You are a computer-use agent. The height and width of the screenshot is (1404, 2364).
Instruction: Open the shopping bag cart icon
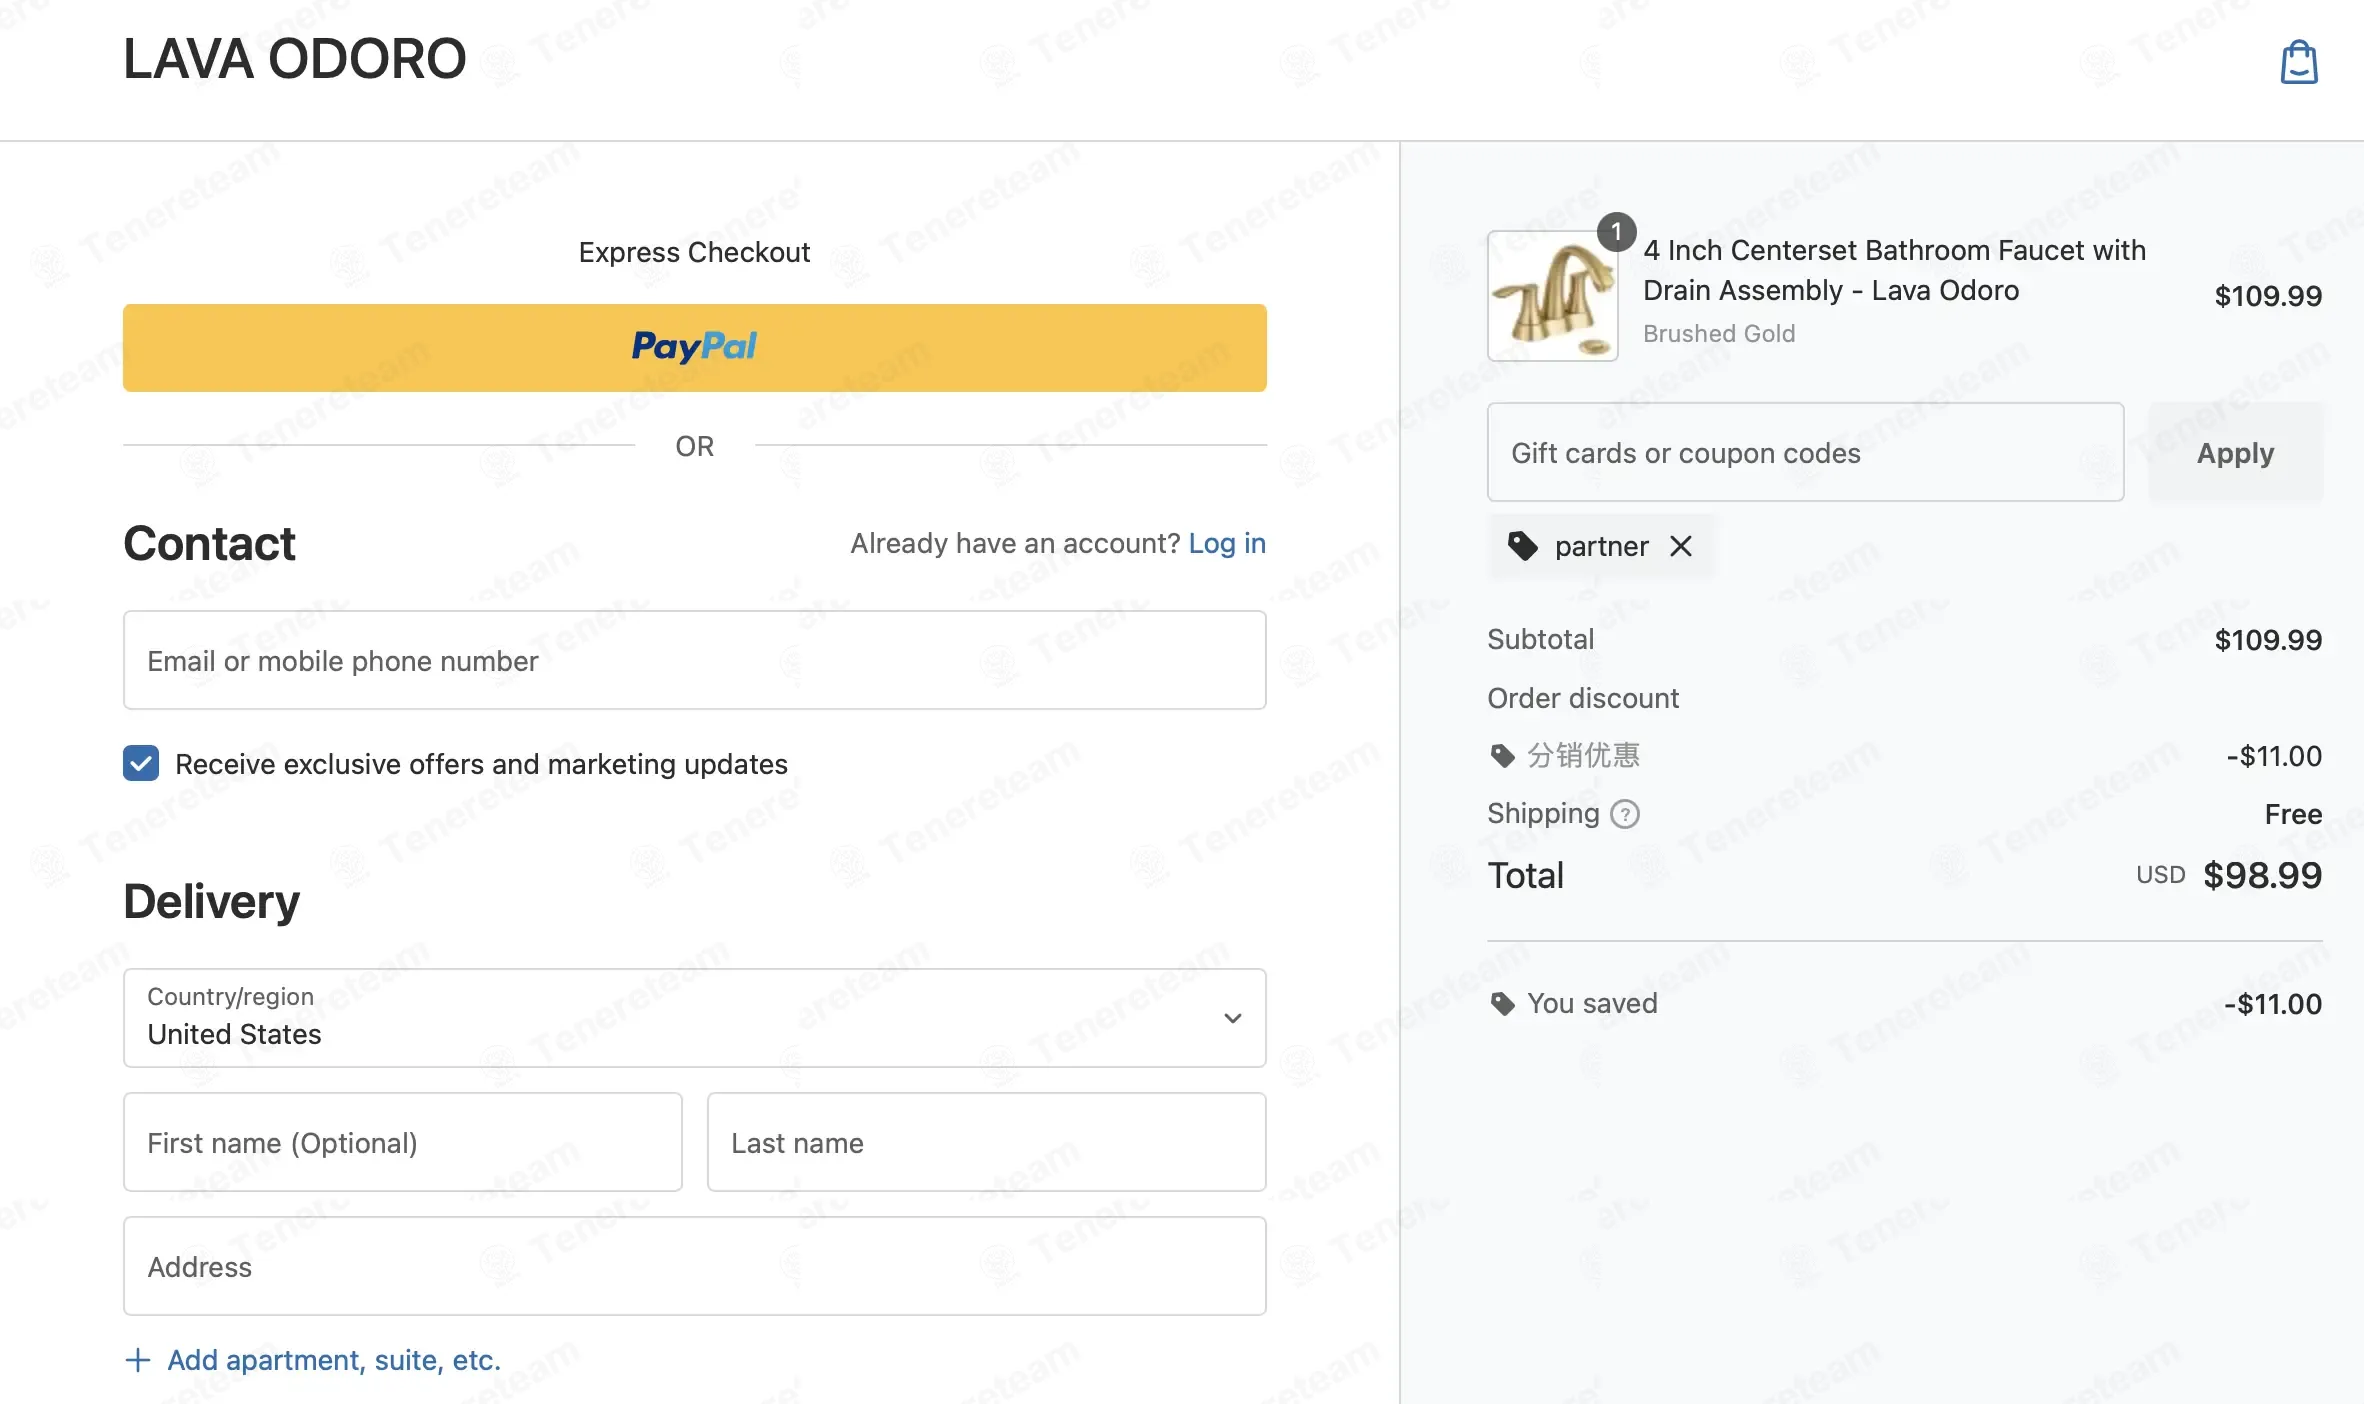point(2299,62)
